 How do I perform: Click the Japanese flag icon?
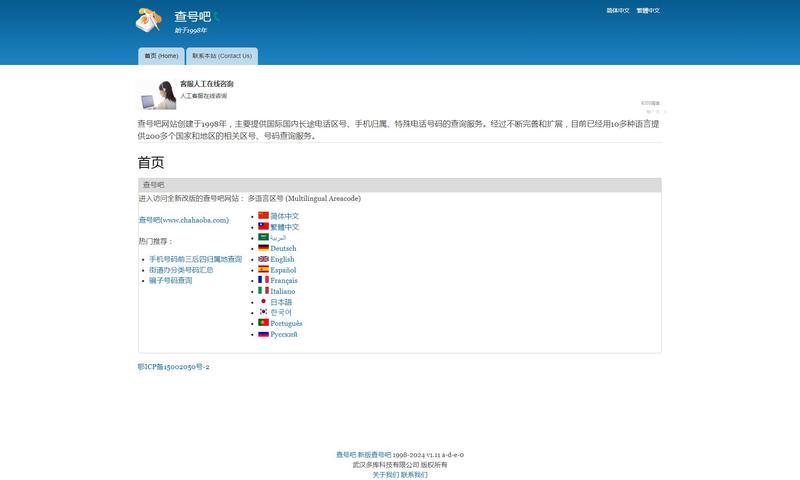[x=263, y=301]
